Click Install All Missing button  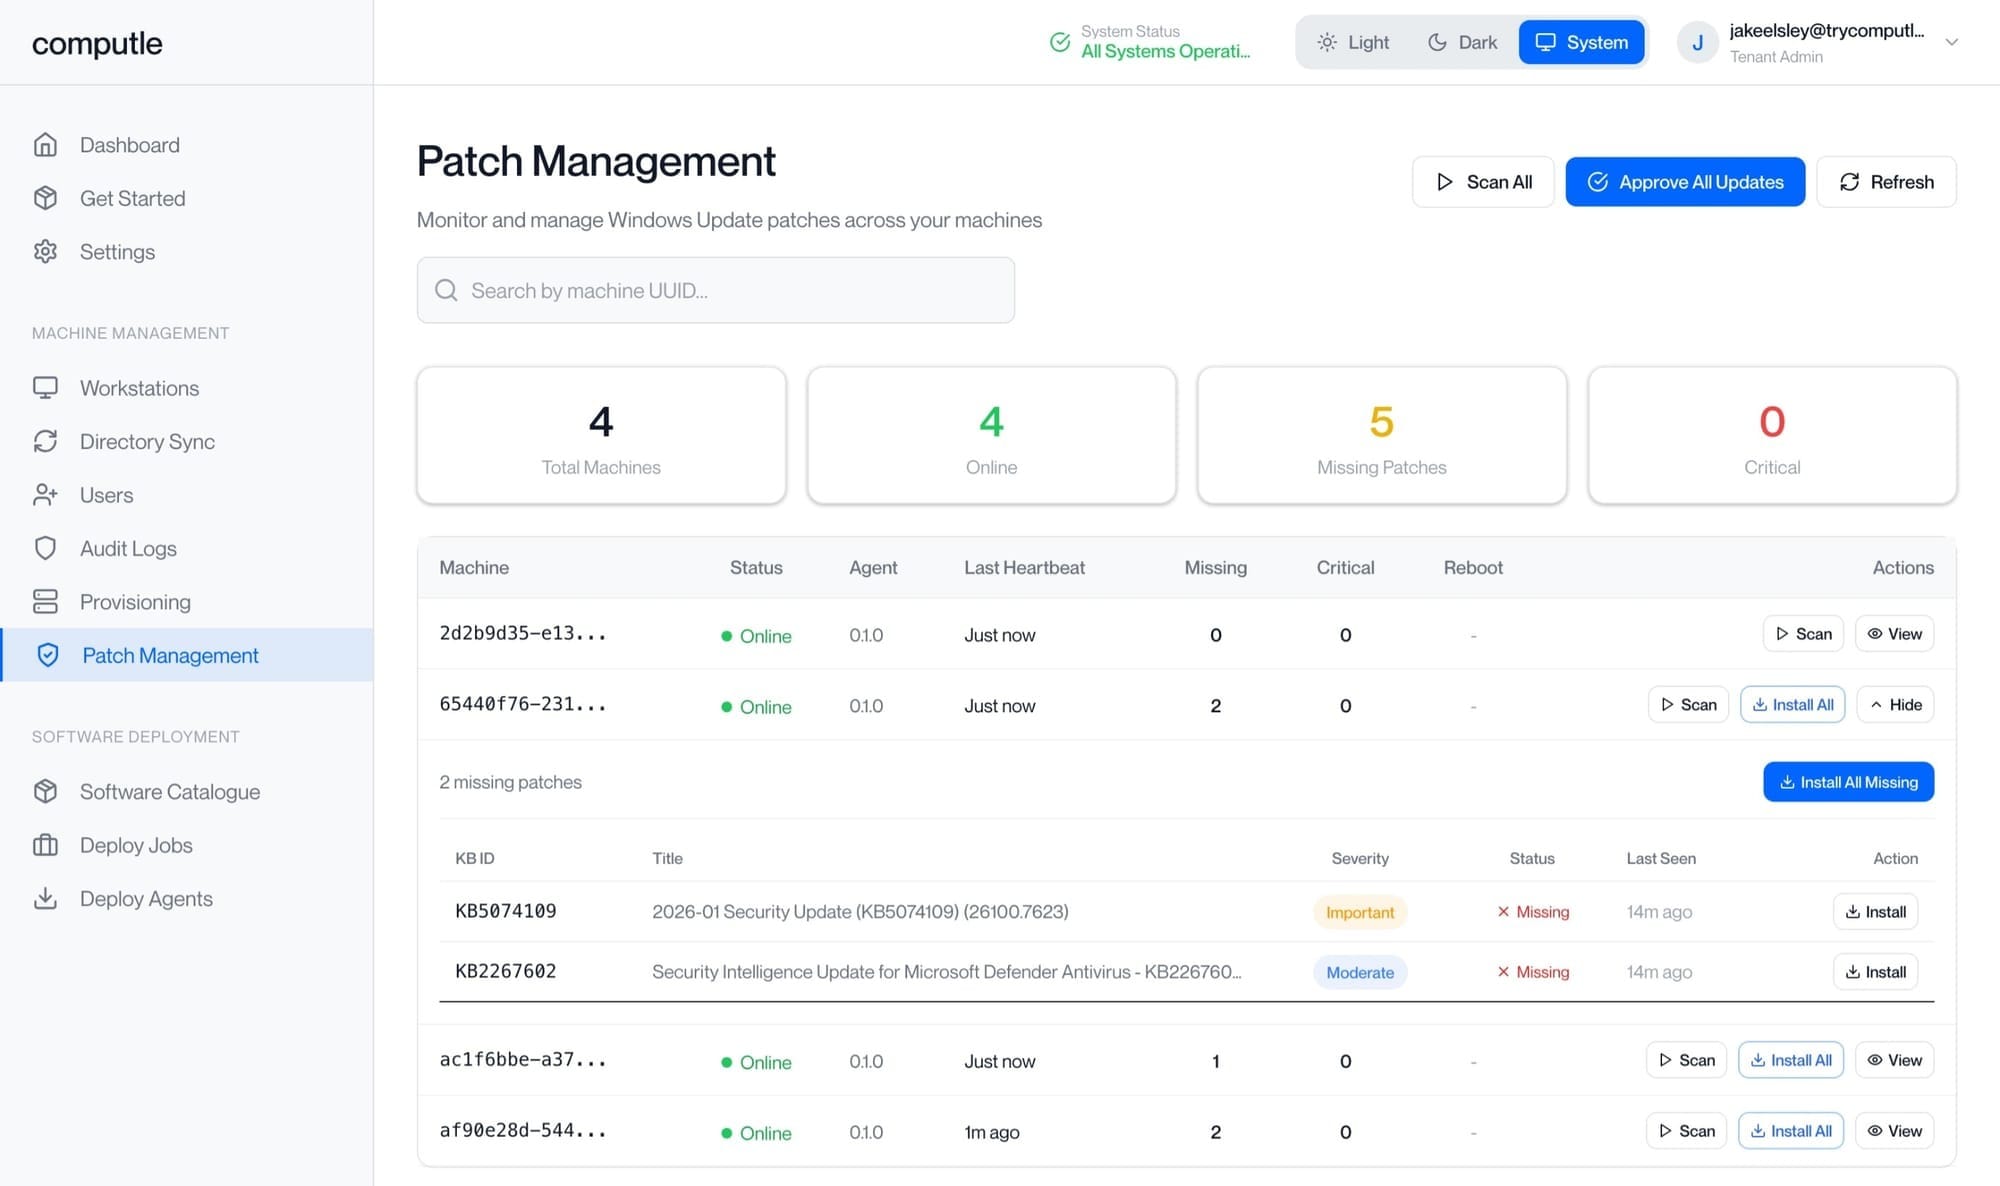point(1848,782)
